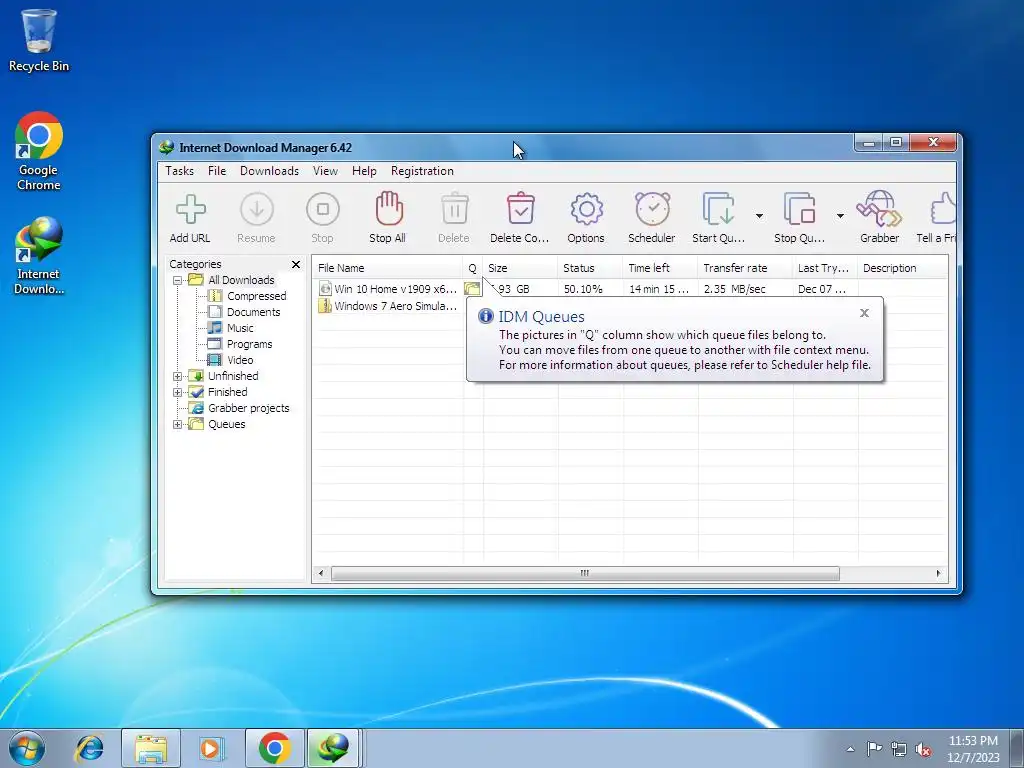Select the Music category
This screenshot has width=1024, height=768.
[x=240, y=328]
